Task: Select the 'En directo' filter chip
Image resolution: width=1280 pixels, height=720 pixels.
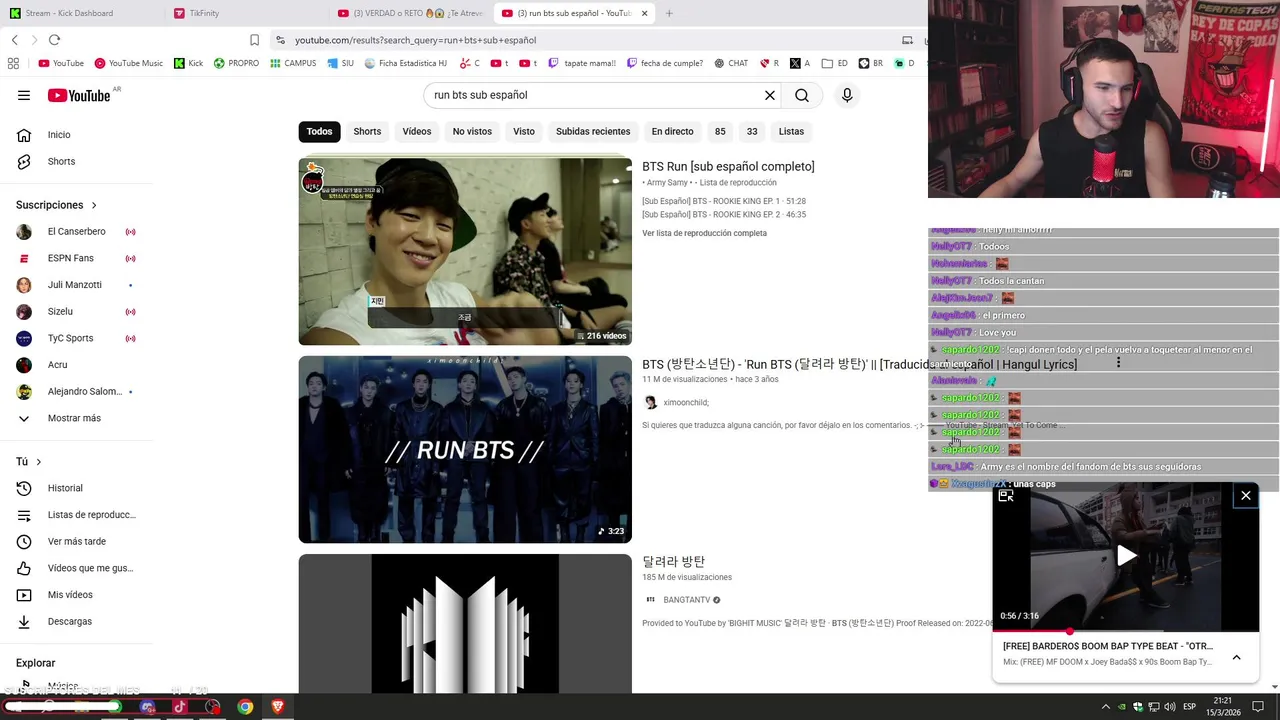Action: [x=672, y=131]
